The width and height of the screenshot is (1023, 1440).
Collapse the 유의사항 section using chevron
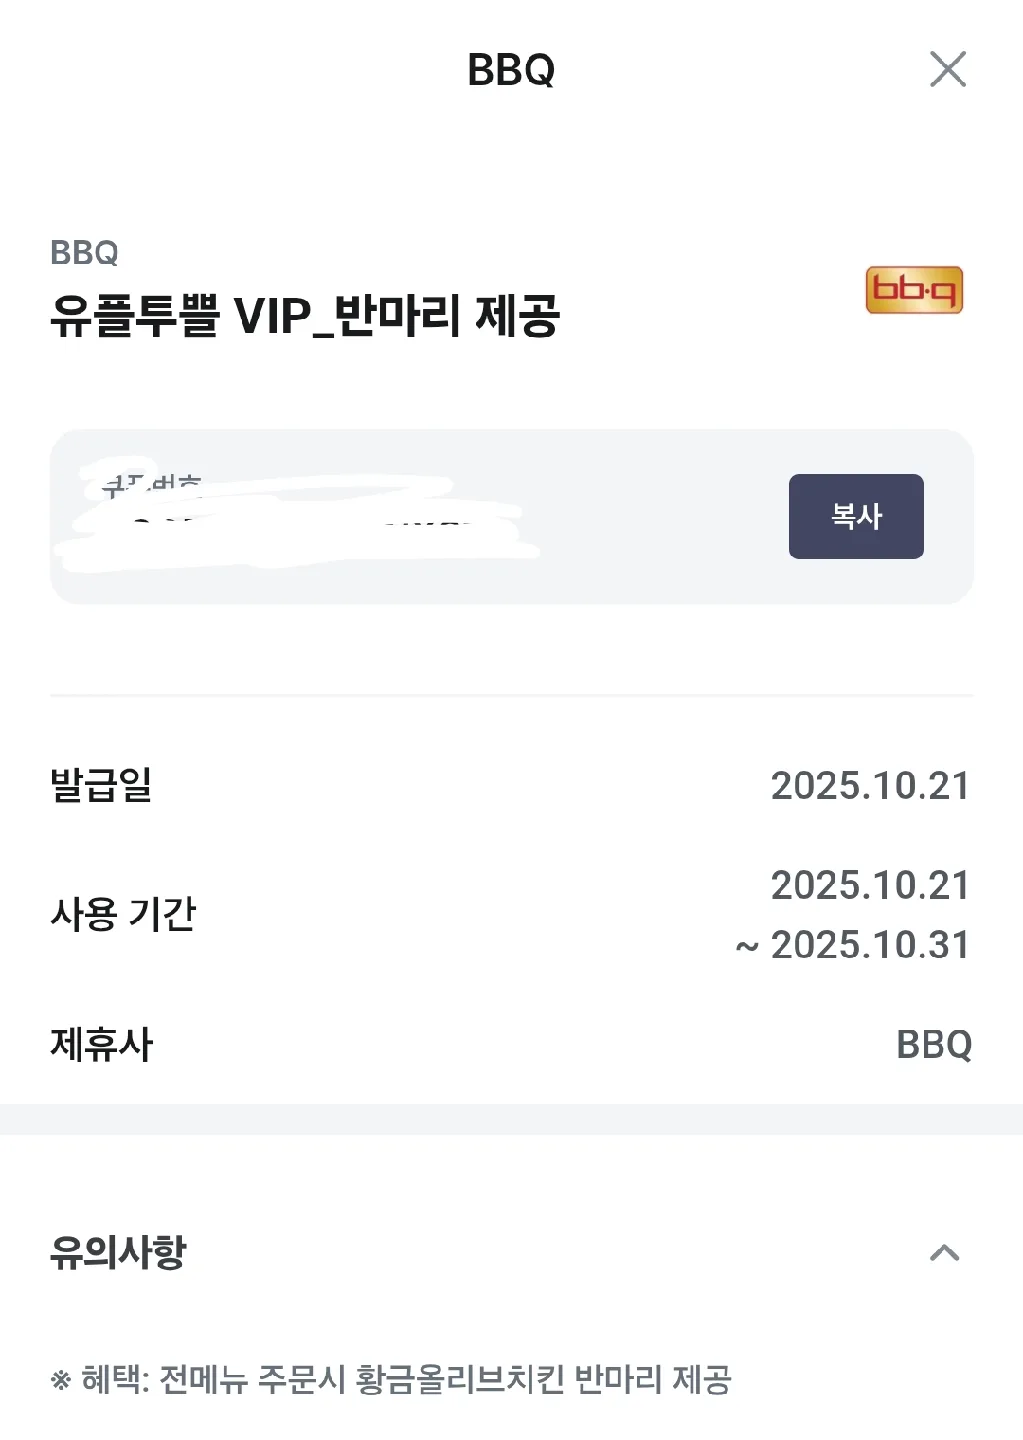pyautogui.click(x=944, y=1253)
